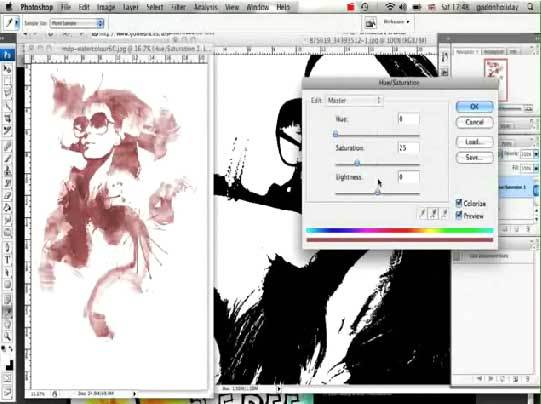
Task: Select the Gradient tool
Action: point(7,208)
